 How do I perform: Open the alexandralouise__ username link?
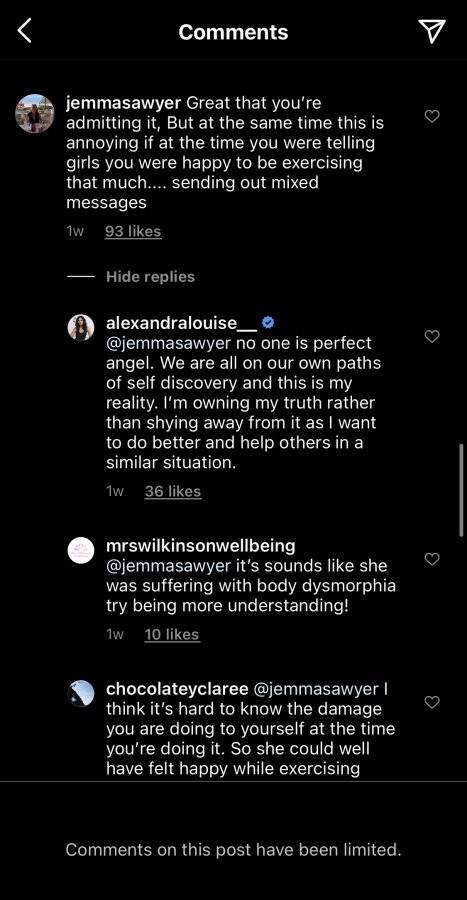(182, 323)
